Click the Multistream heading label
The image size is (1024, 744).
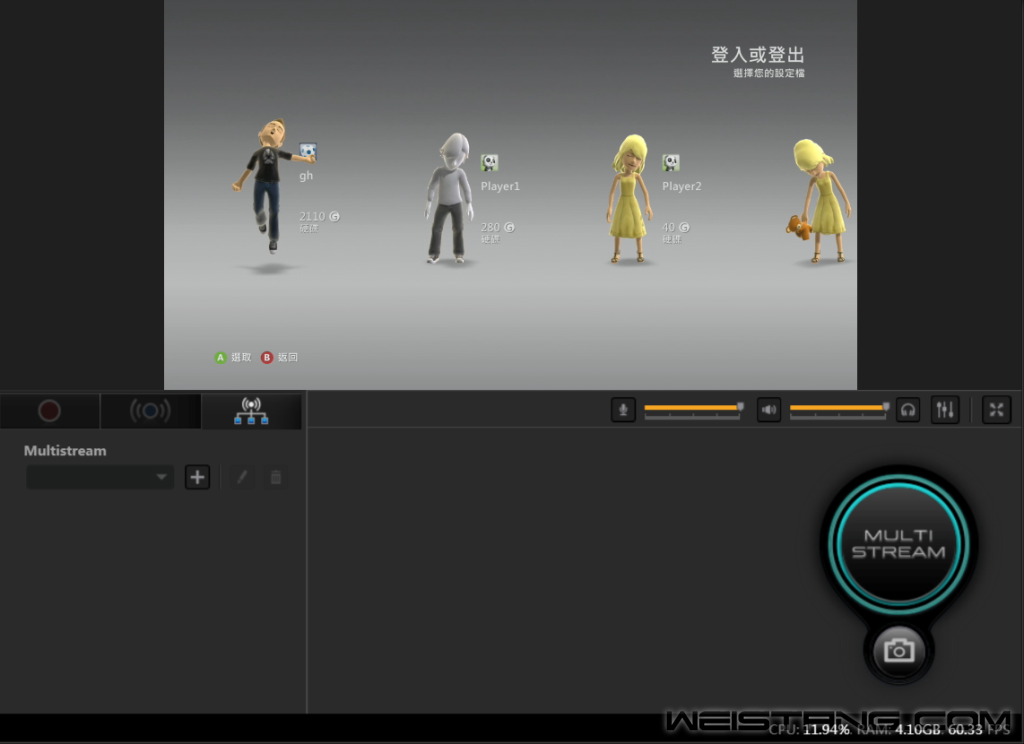[65, 451]
